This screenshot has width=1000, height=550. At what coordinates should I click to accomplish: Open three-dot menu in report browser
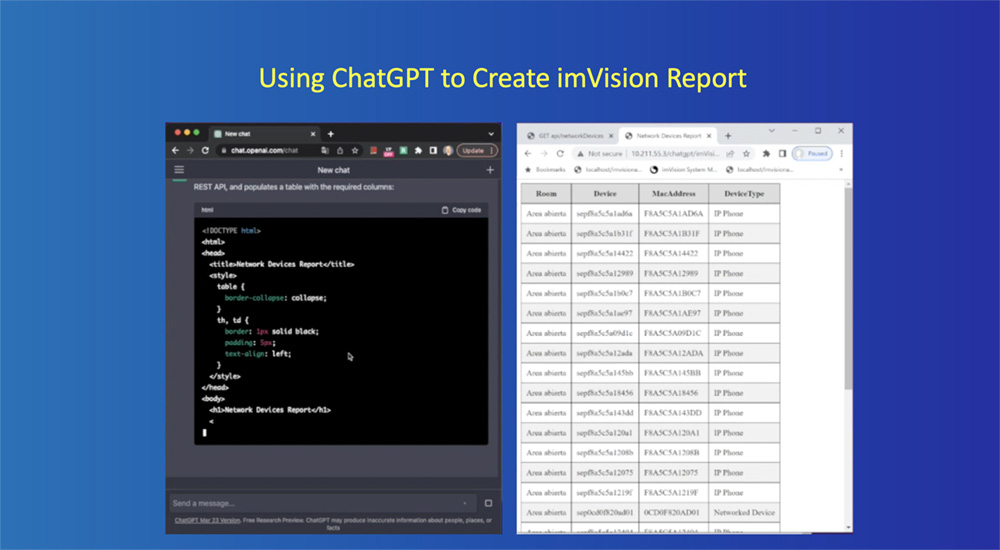tap(841, 154)
